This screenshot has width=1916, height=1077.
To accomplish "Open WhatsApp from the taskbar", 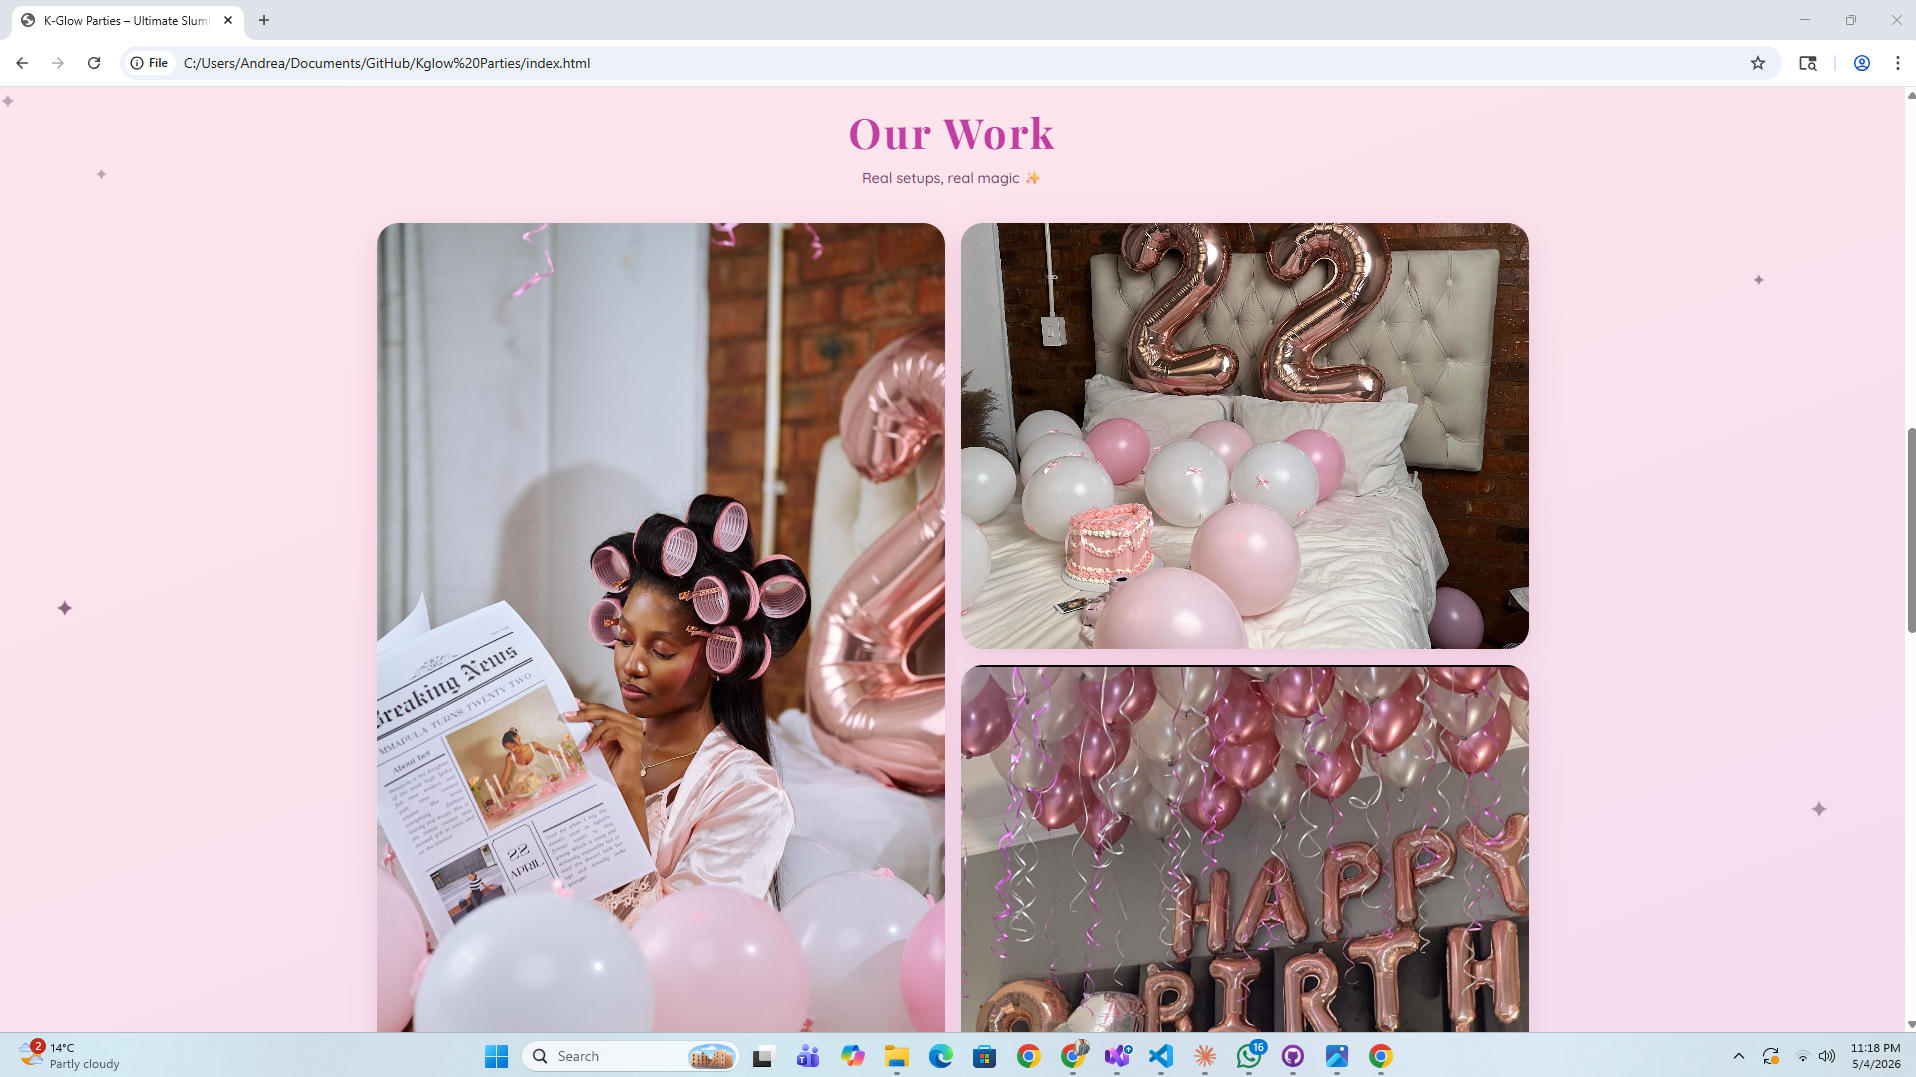I will tap(1249, 1056).
